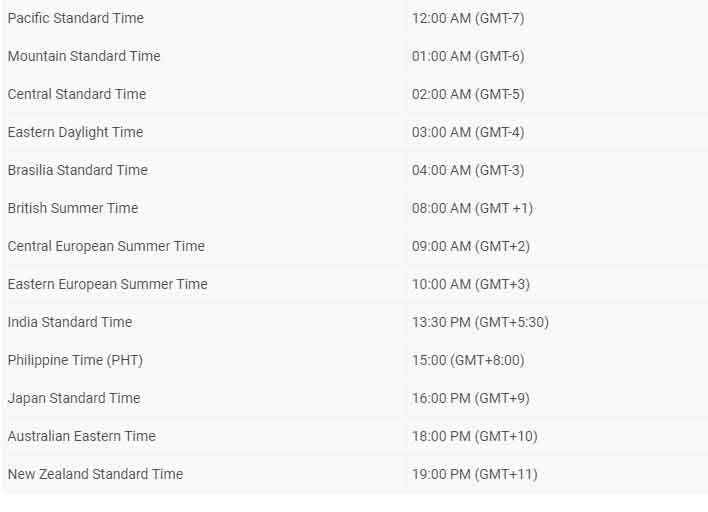708x512 pixels.
Task: Click the India Standard Time cell
Action: pyautogui.click(x=70, y=322)
